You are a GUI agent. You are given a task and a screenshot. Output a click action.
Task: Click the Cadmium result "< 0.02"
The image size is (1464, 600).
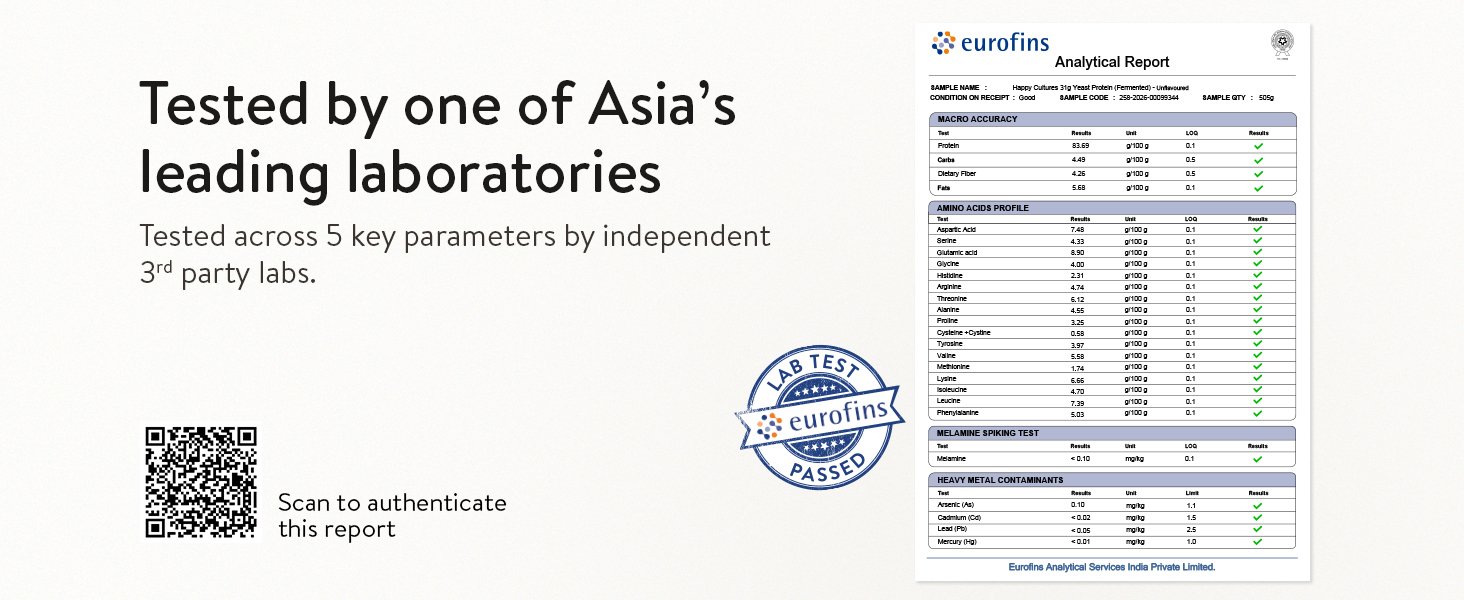(x=1081, y=518)
